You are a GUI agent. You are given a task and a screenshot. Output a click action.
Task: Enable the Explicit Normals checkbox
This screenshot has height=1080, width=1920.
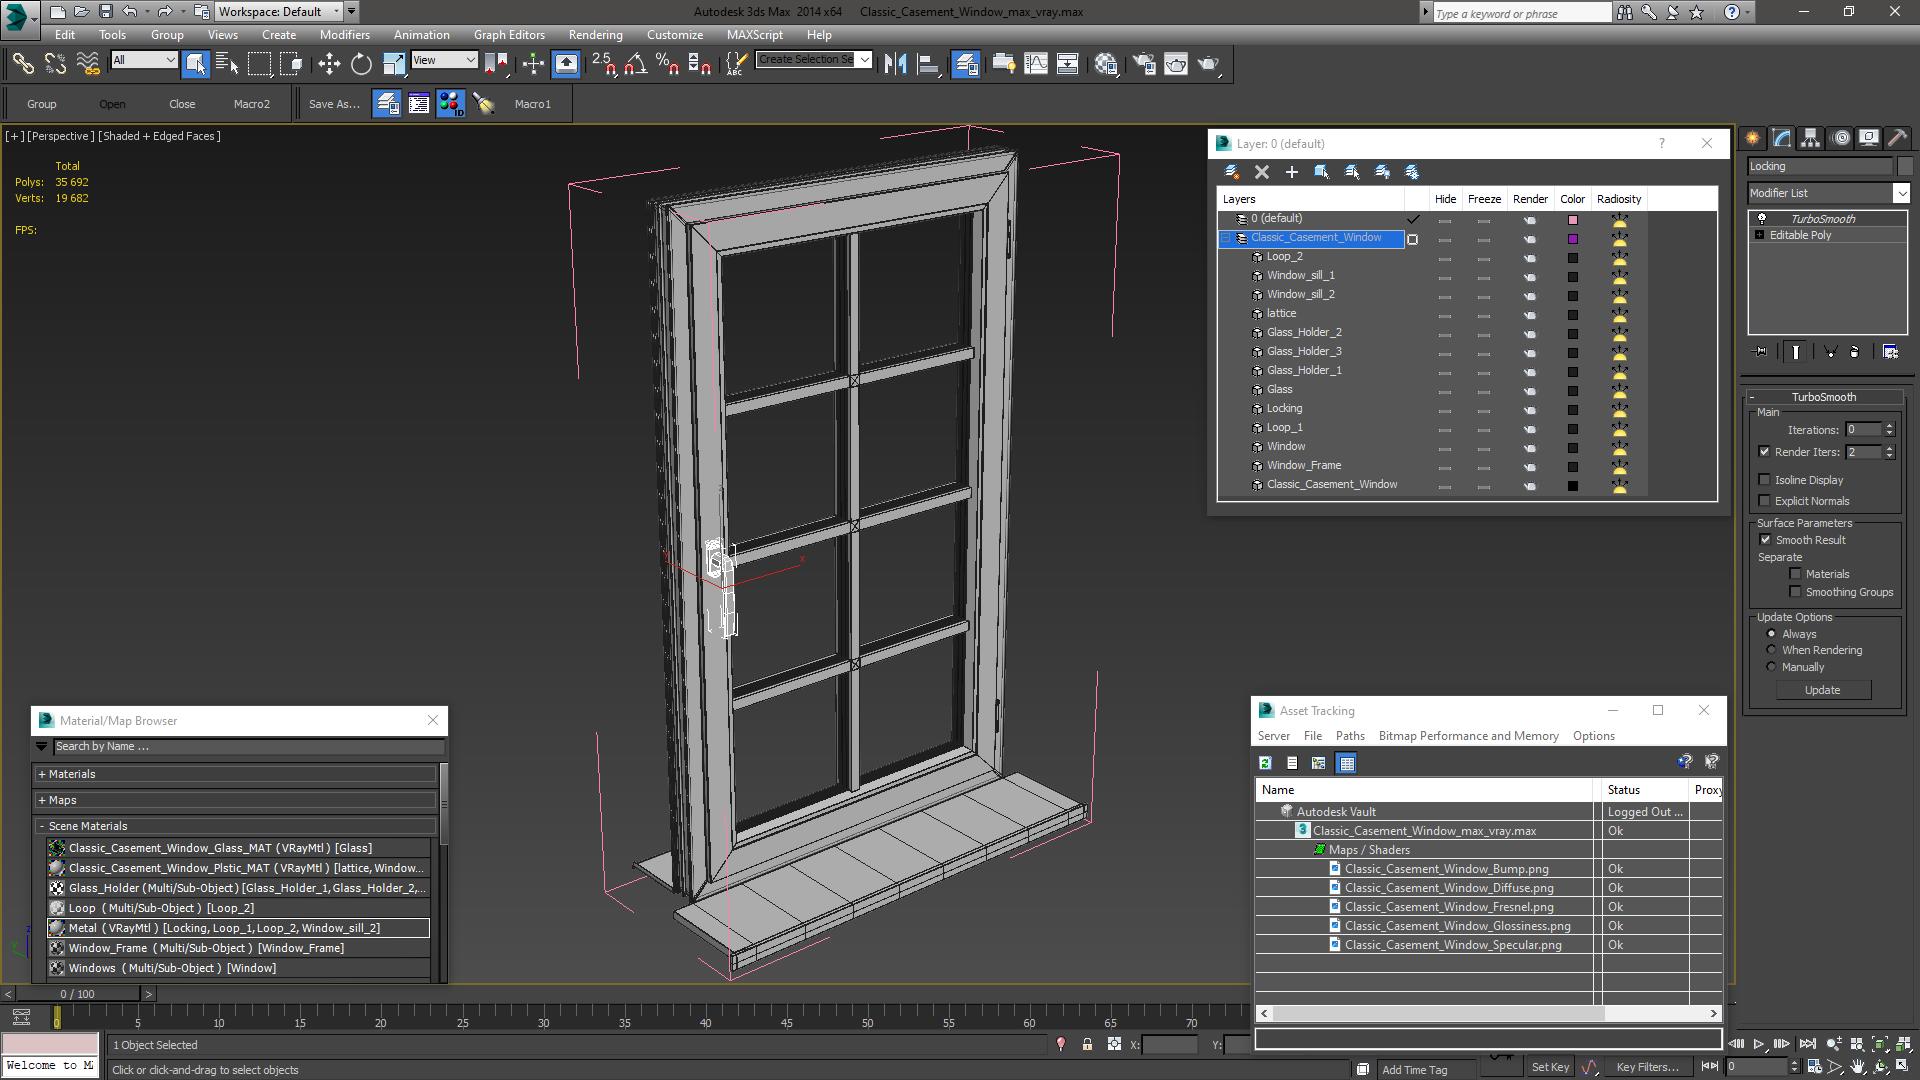[x=1765, y=501]
